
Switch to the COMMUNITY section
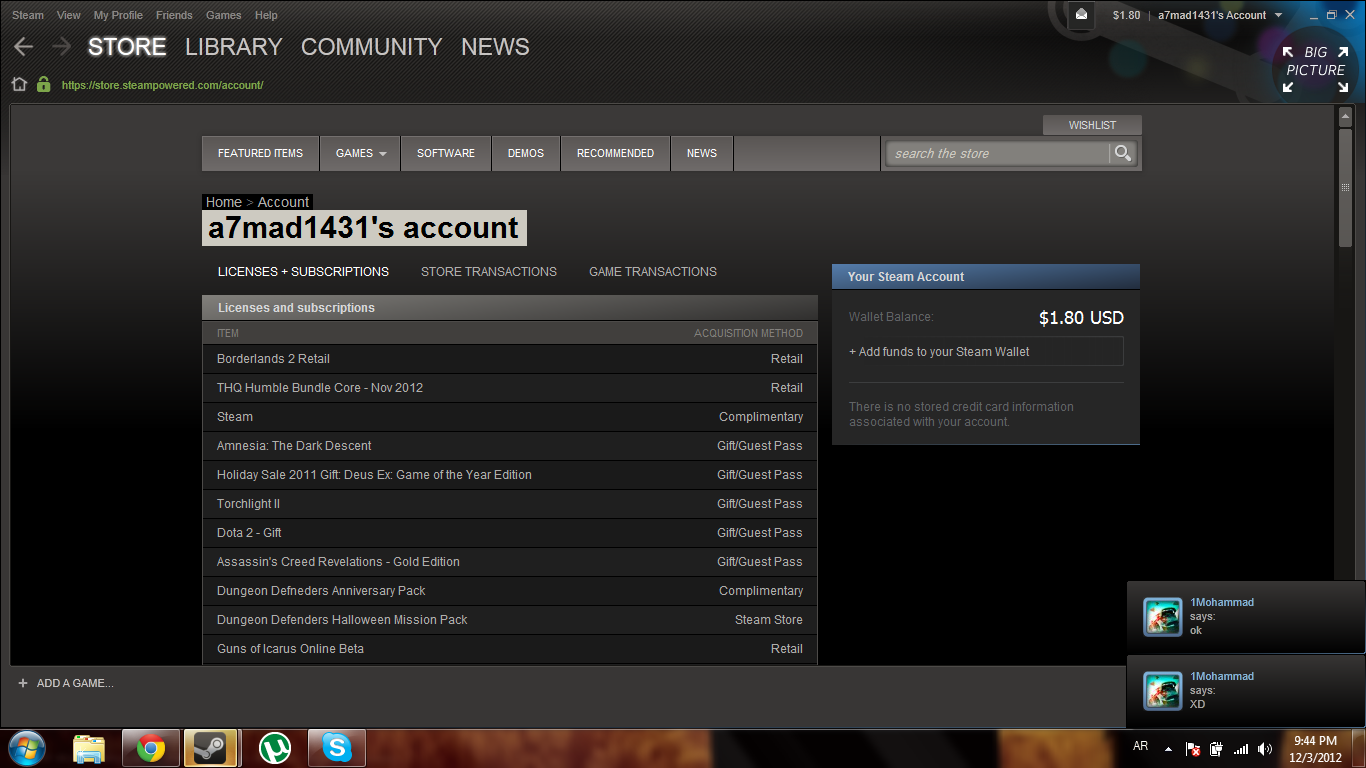(371, 47)
